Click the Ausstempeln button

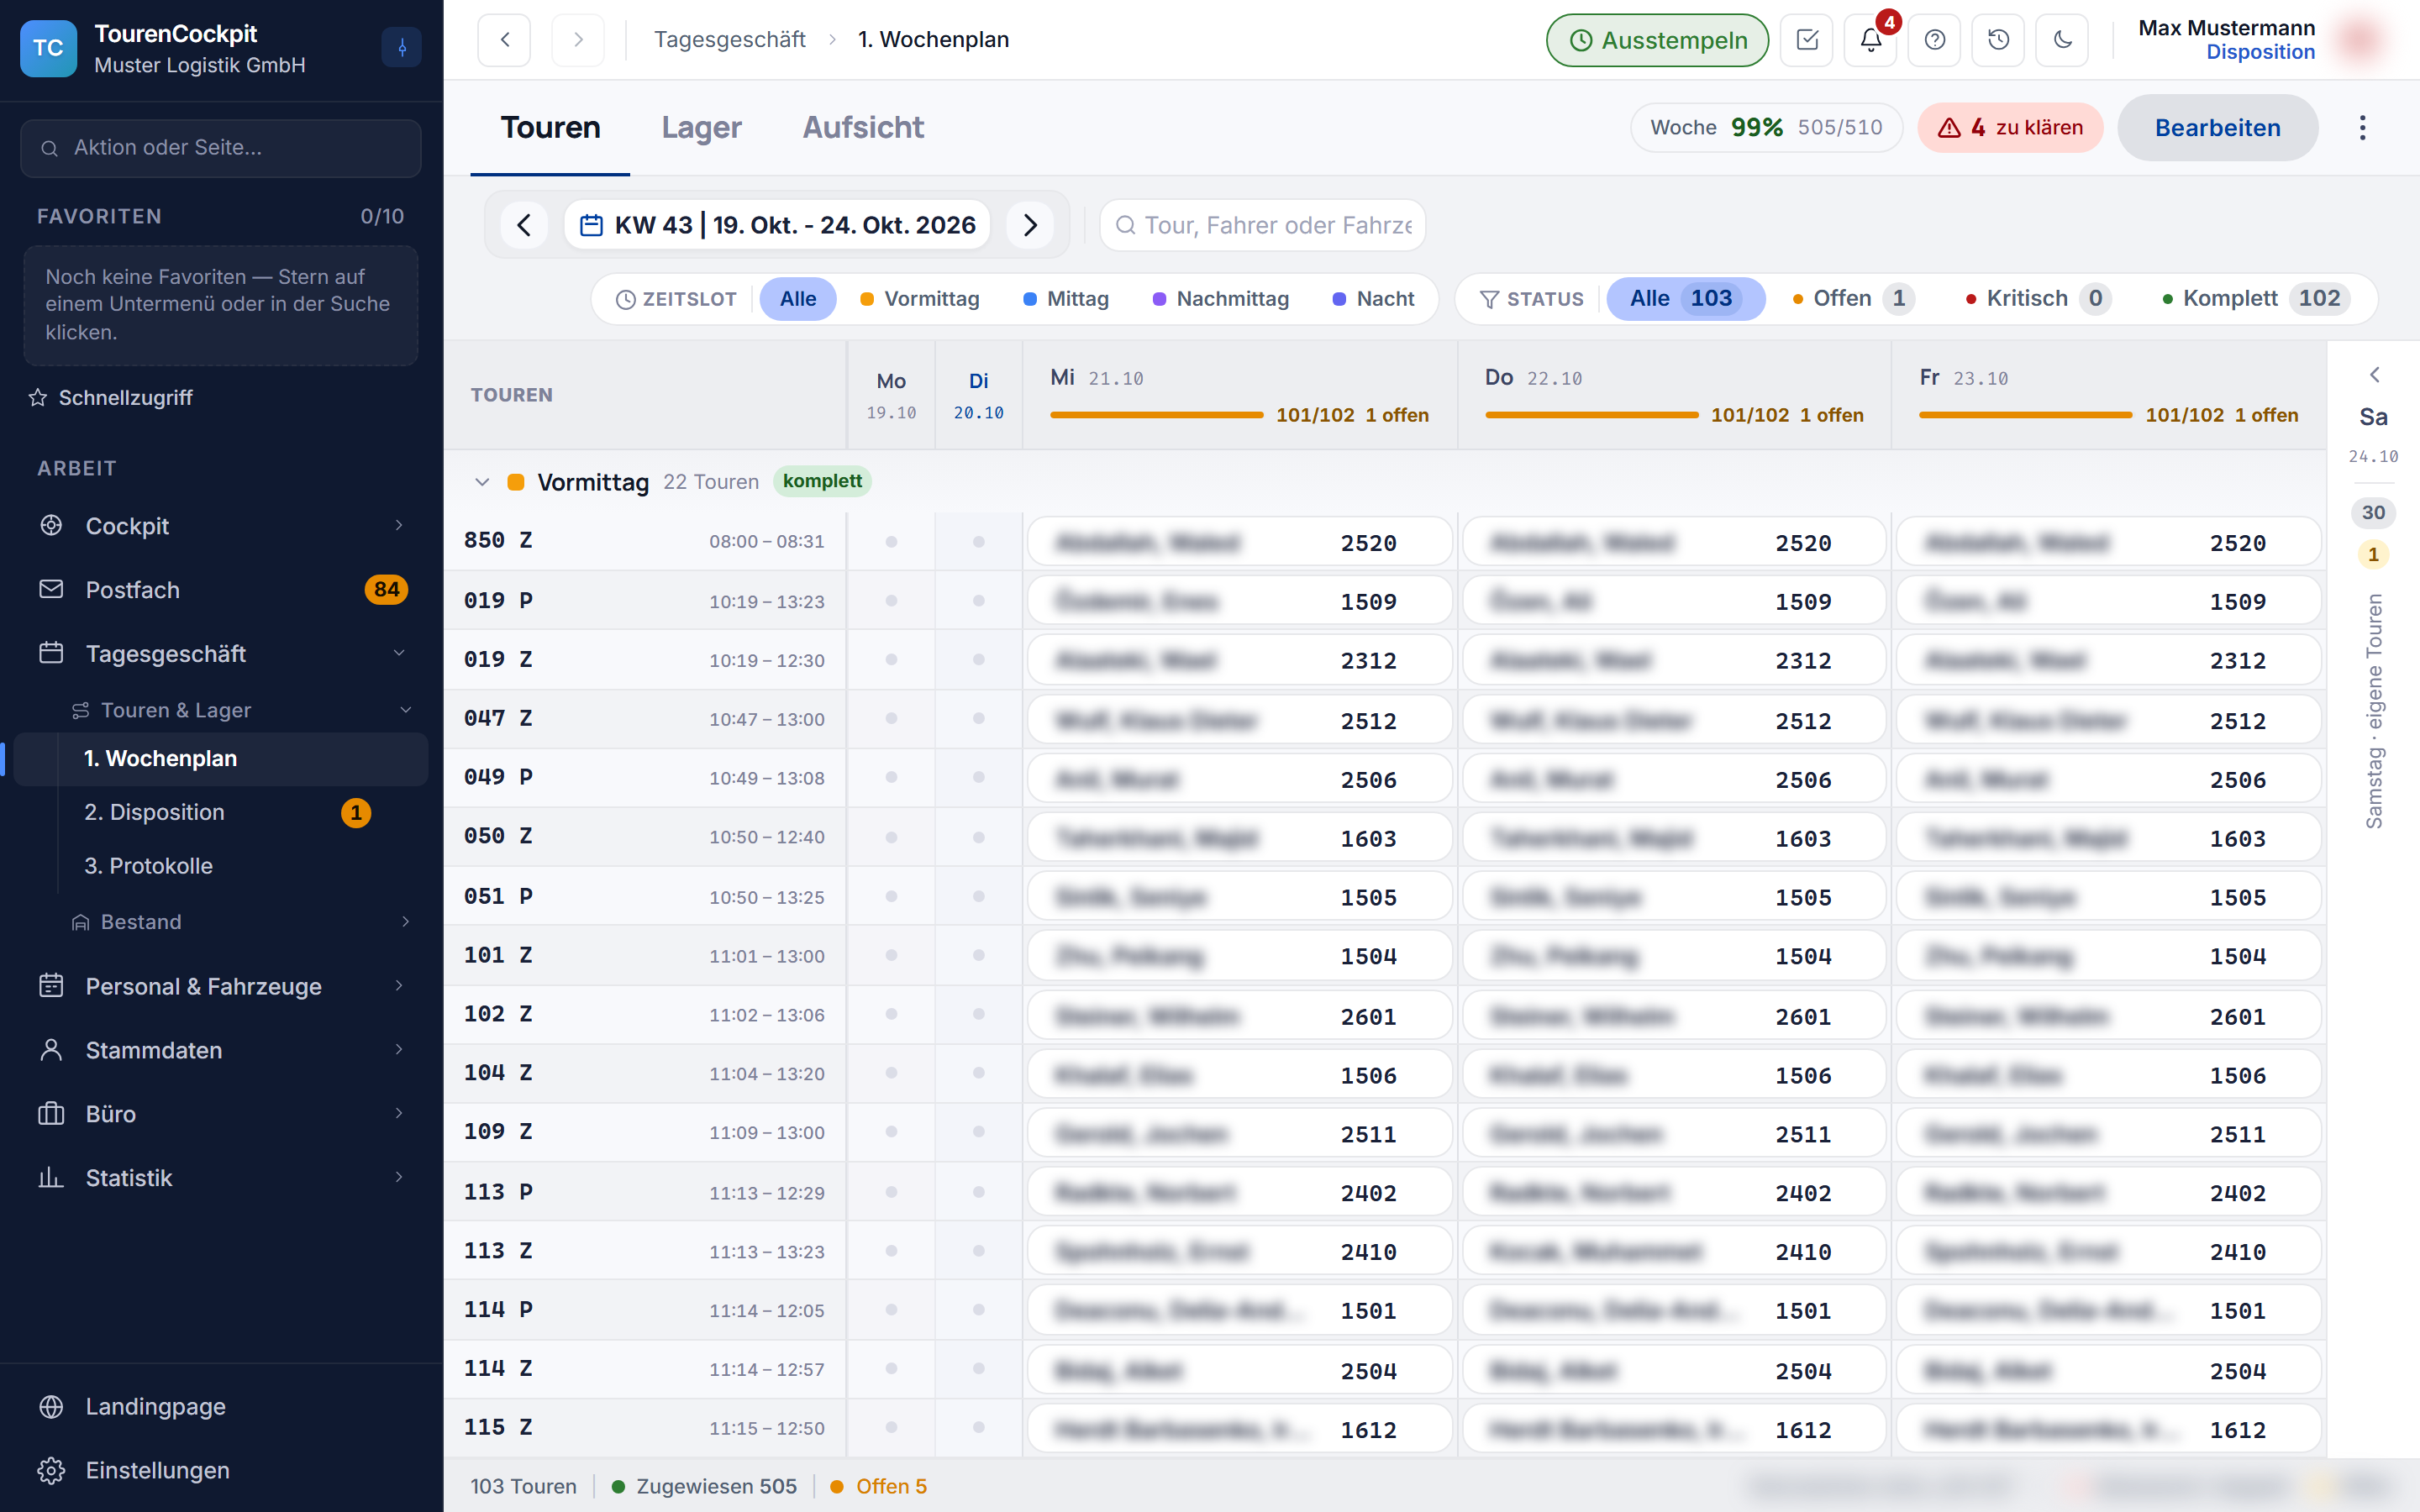(1657, 40)
